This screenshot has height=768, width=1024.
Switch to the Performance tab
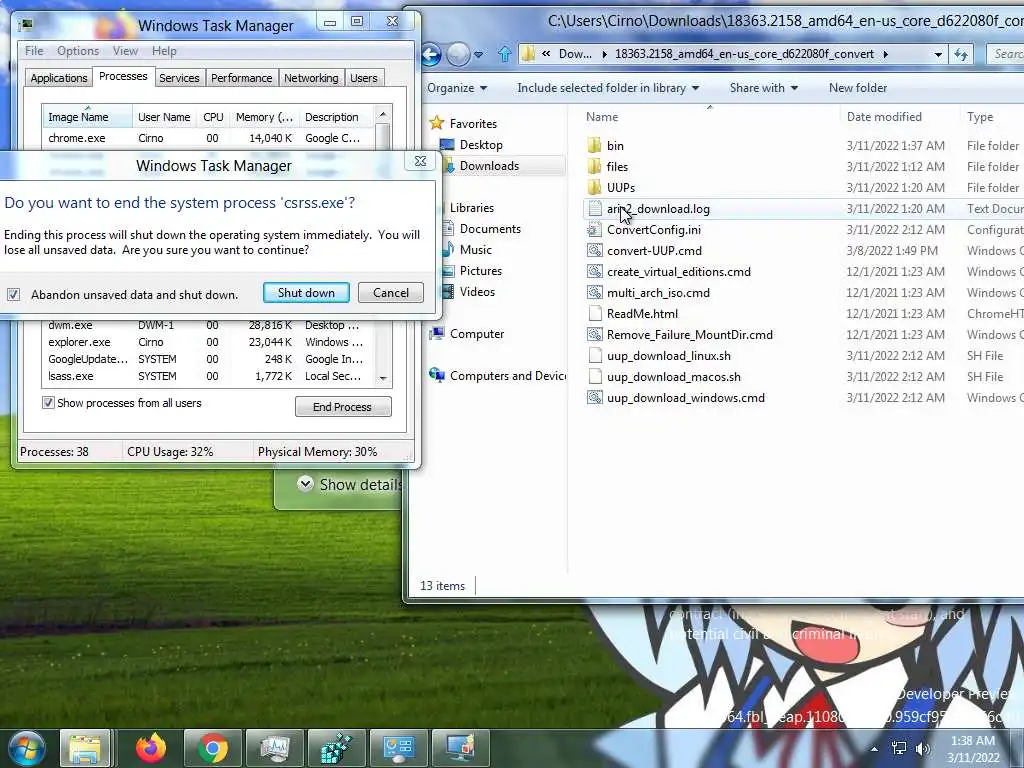click(x=241, y=78)
